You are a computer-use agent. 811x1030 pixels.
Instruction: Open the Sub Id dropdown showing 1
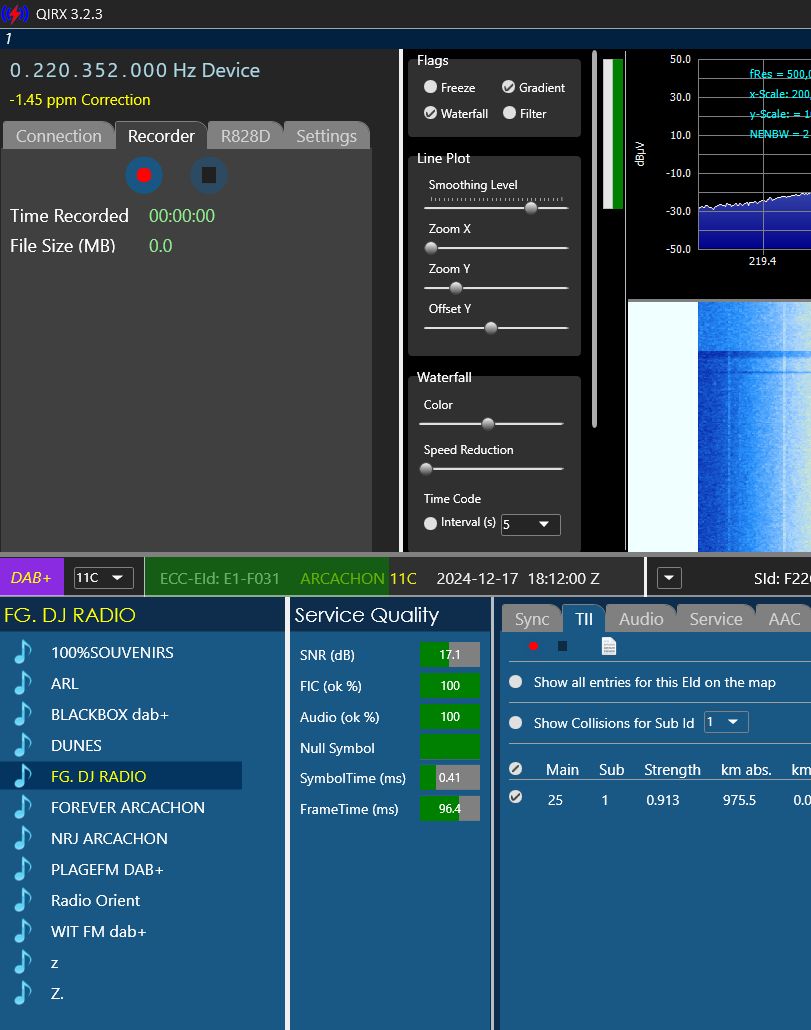726,722
